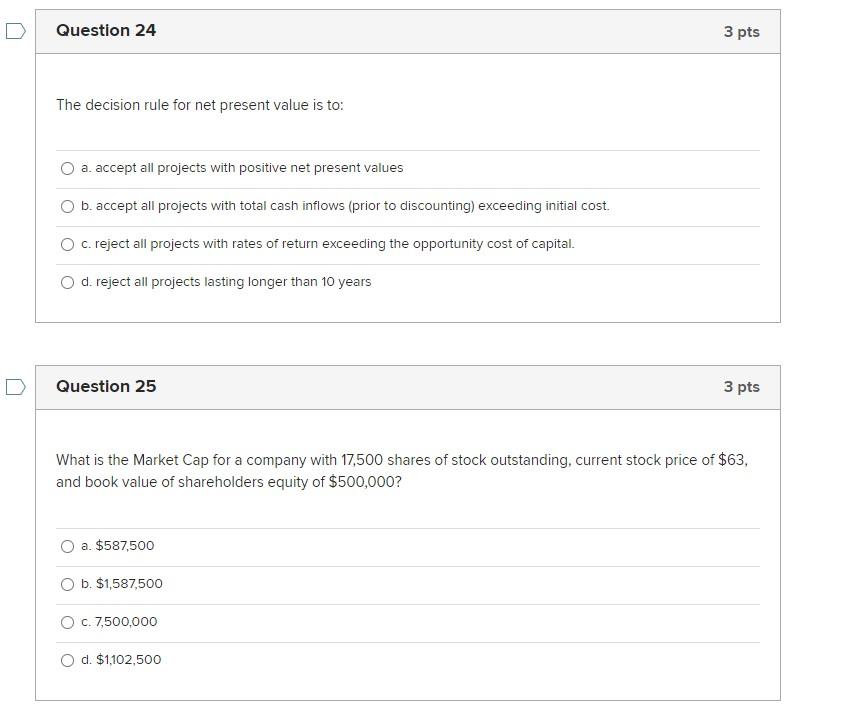Select radio button for answer a in Question 24
The image size is (843, 723).
(x=66, y=168)
